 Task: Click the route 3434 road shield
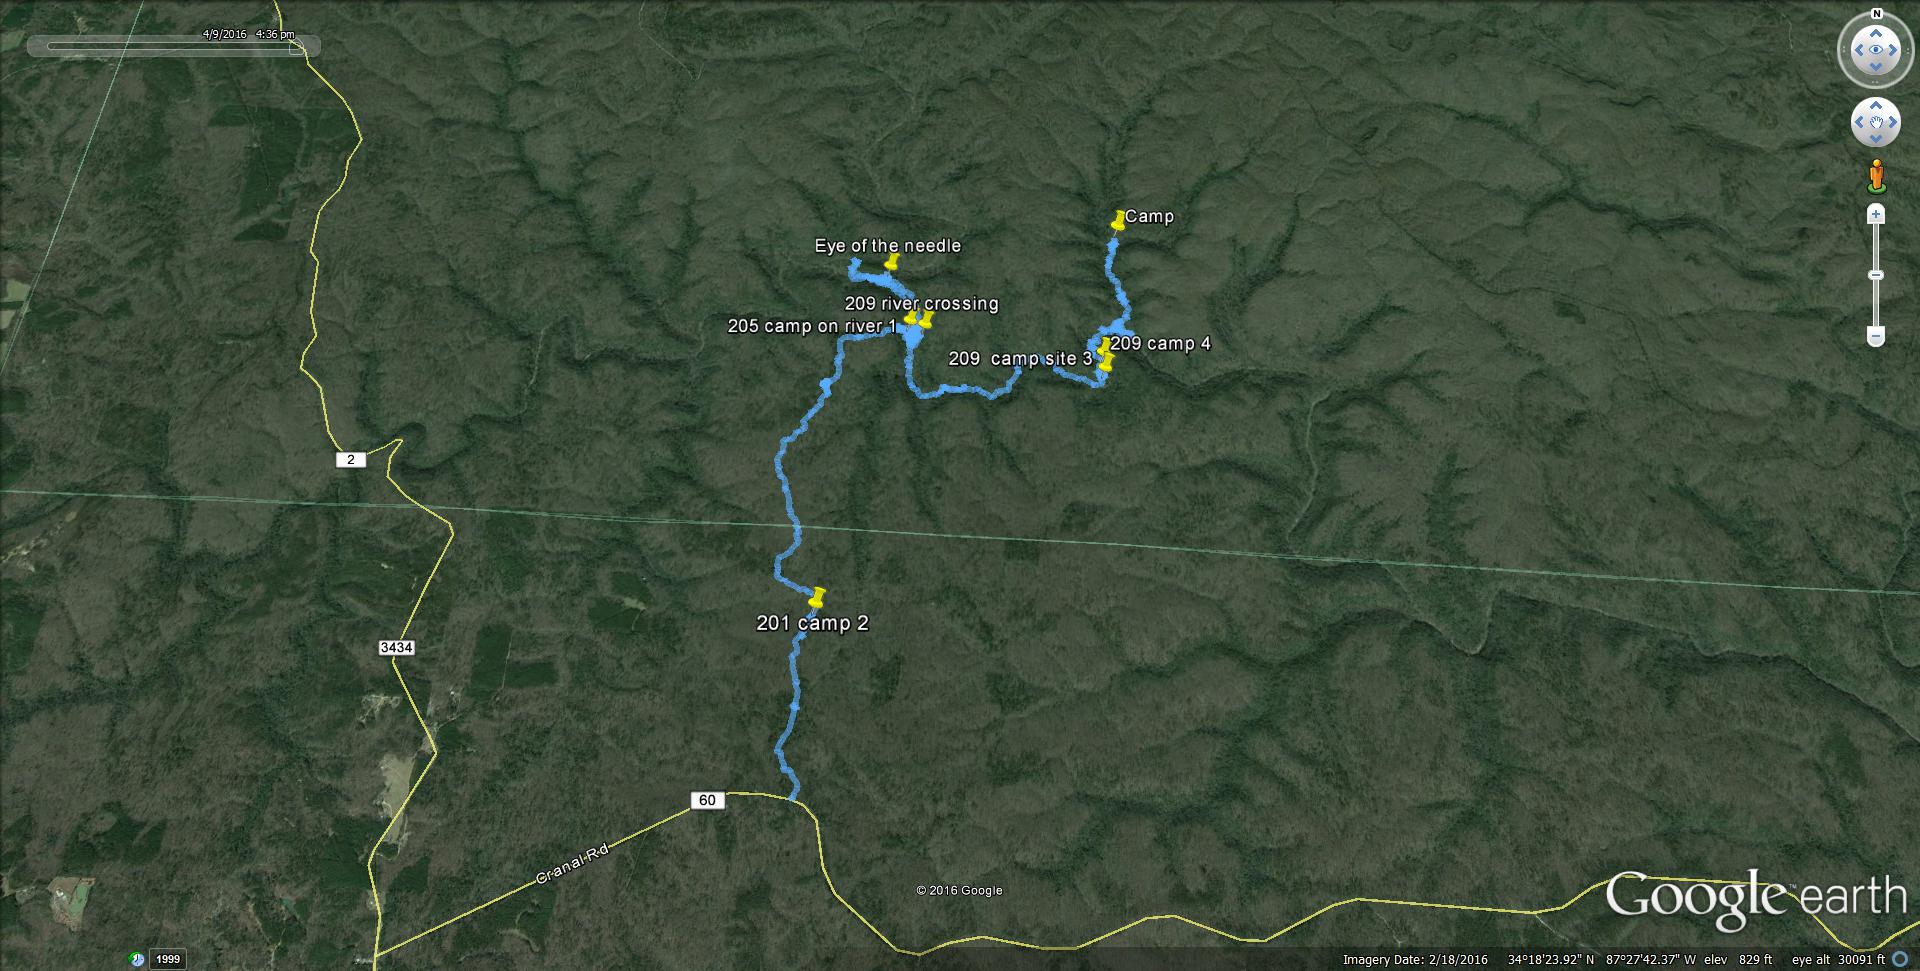tap(397, 648)
